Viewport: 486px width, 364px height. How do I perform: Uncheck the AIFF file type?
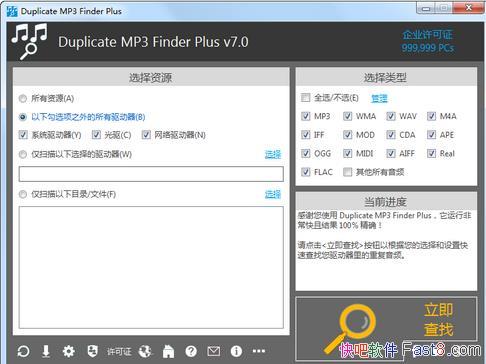(391, 154)
